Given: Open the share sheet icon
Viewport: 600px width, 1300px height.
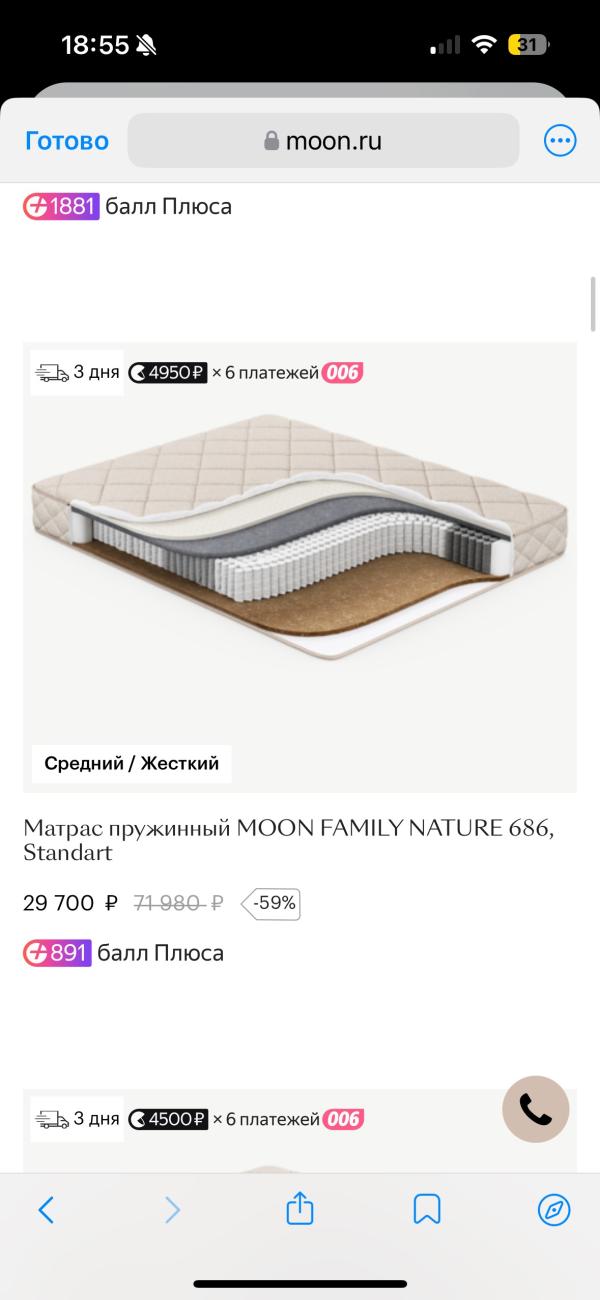Looking at the screenshot, I should pos(300,1209).
